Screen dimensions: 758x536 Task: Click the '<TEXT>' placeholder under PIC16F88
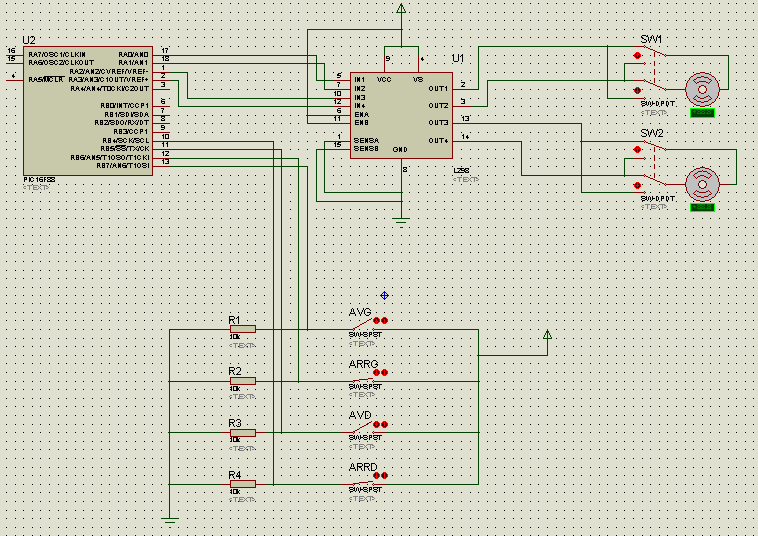point(36,188)
